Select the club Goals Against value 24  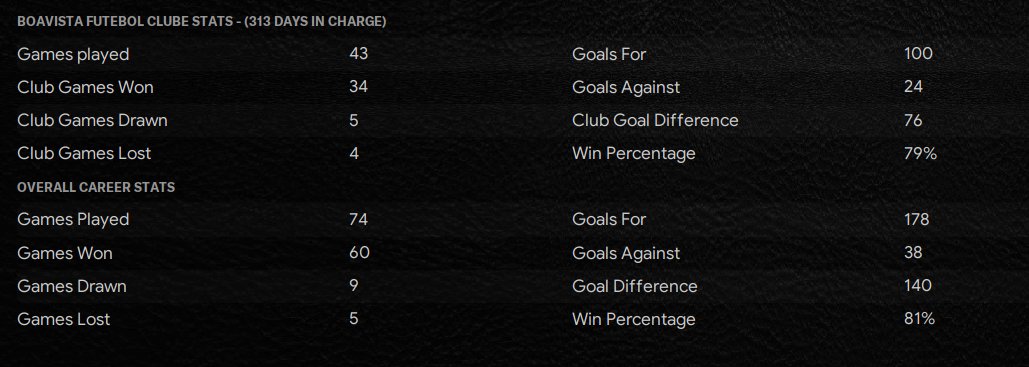(914, 87)
